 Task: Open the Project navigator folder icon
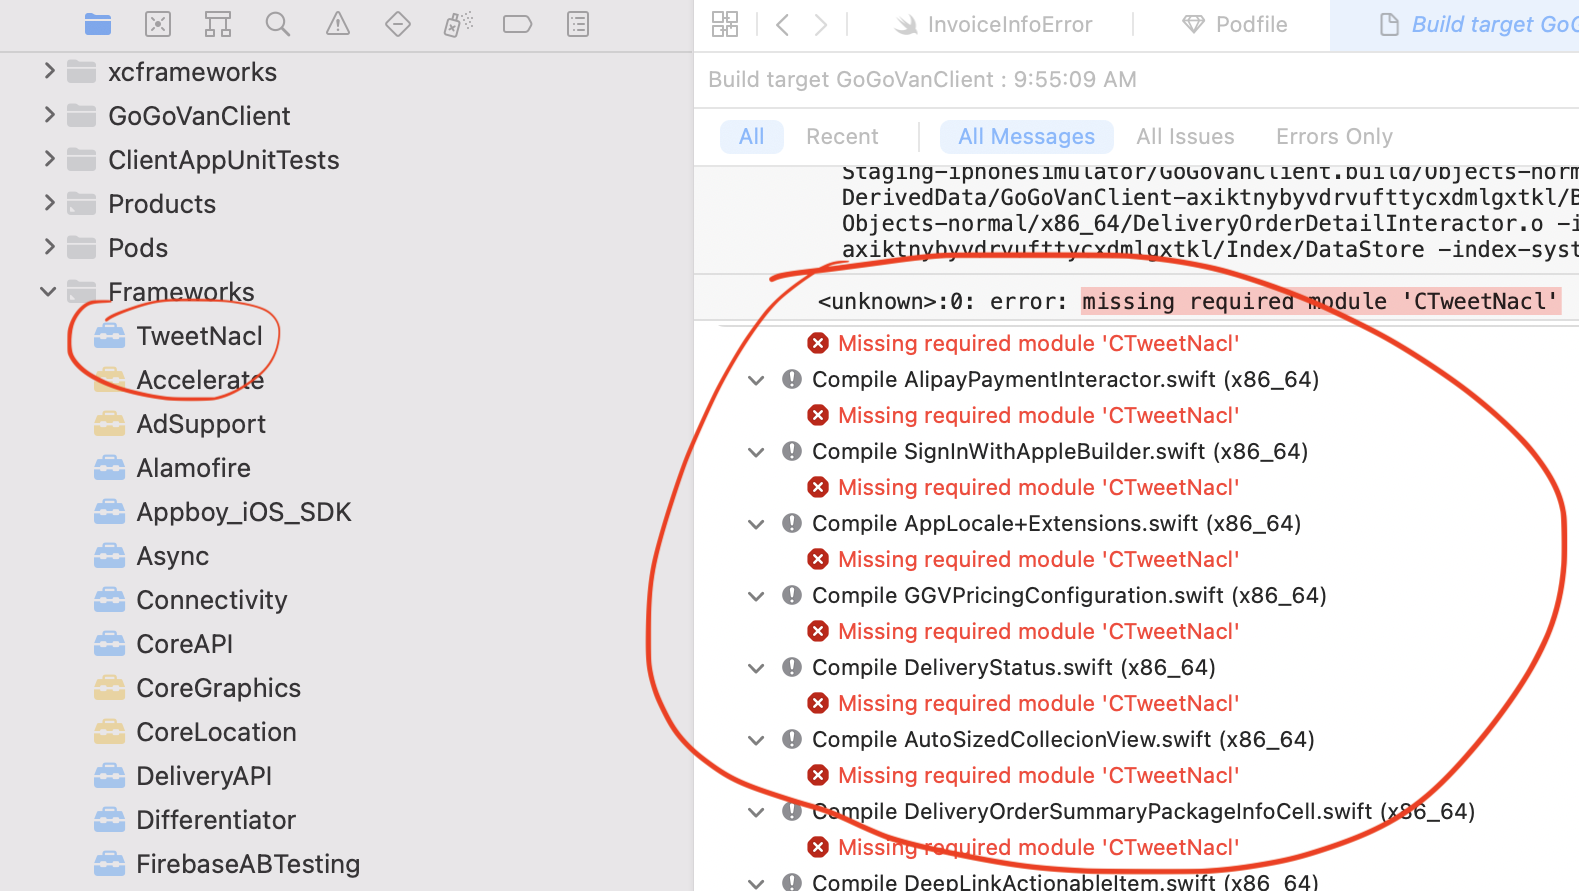click(98, 24)
